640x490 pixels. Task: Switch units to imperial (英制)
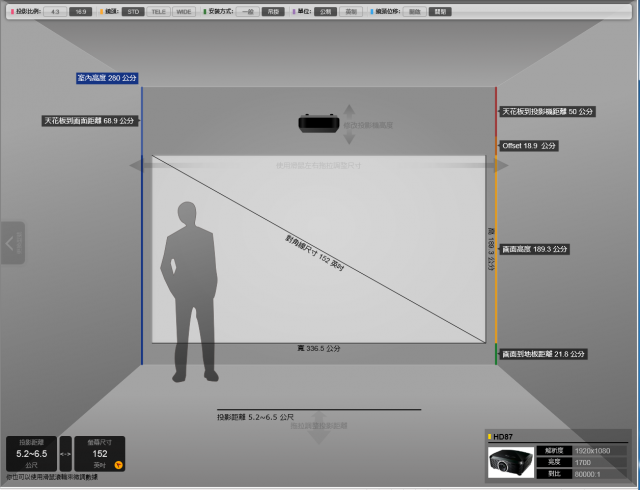click(x=351, y=11)
